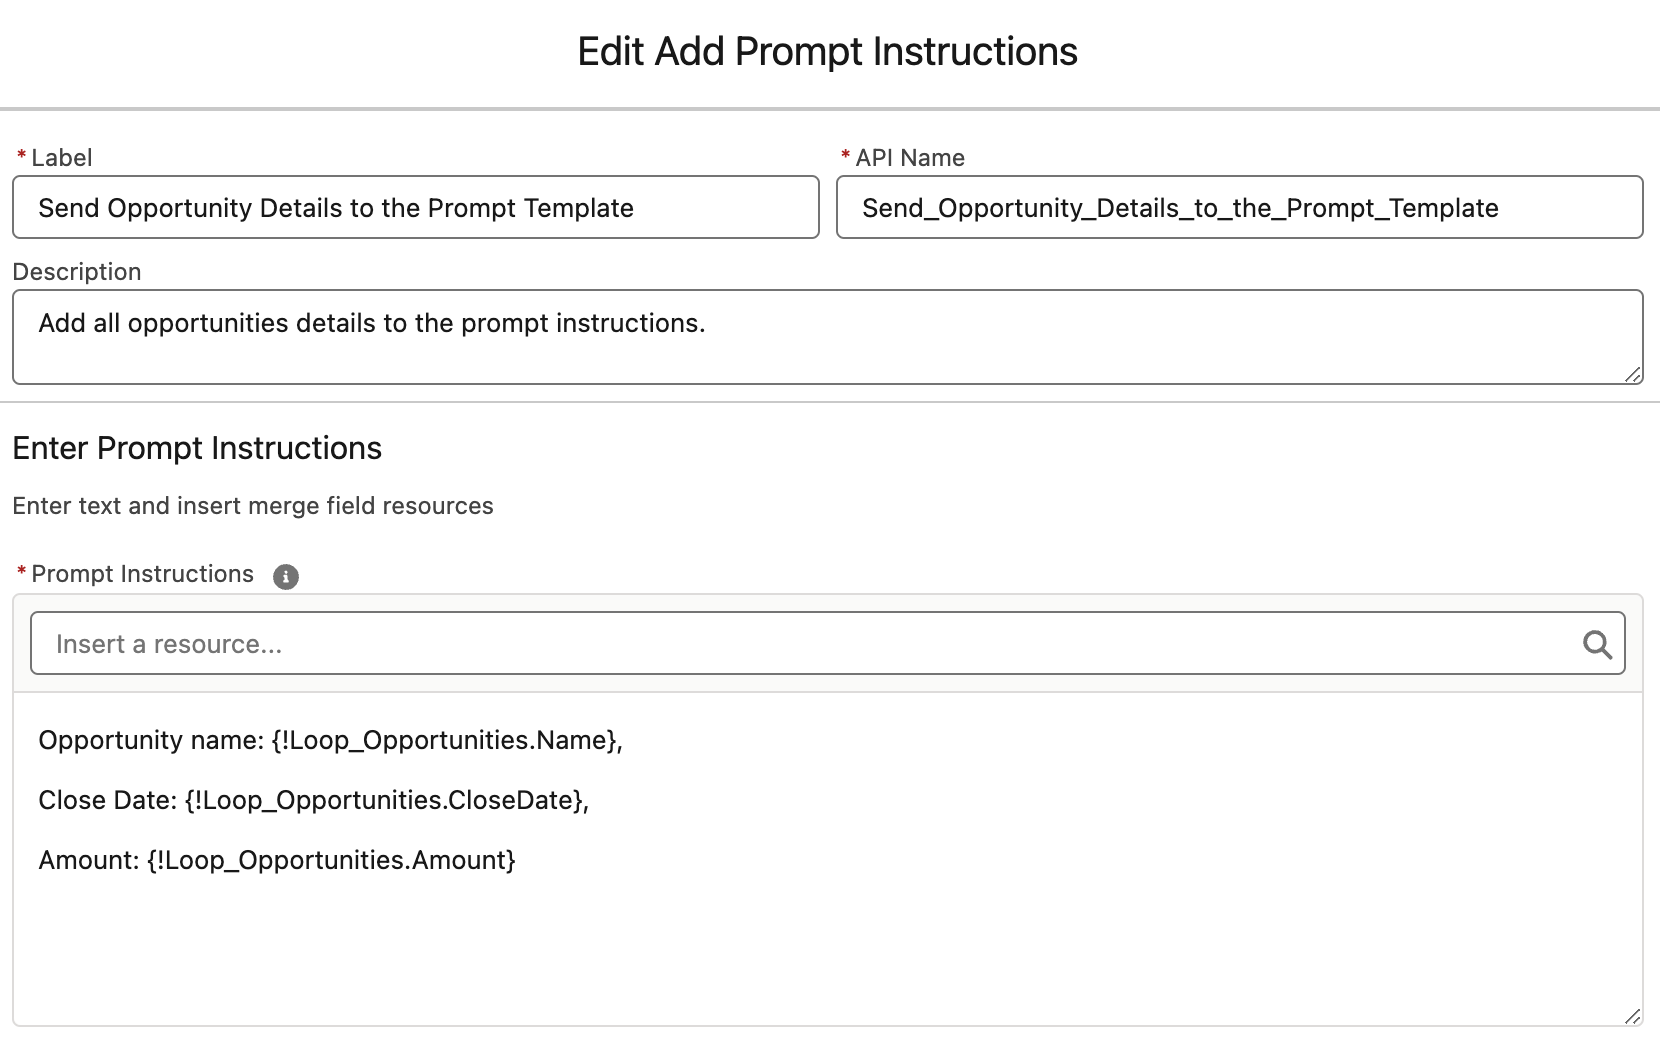Click the Prompt Instructions resize handle
Viewport: 1660px width, 1044px height.
(x=1633, y=1018)
